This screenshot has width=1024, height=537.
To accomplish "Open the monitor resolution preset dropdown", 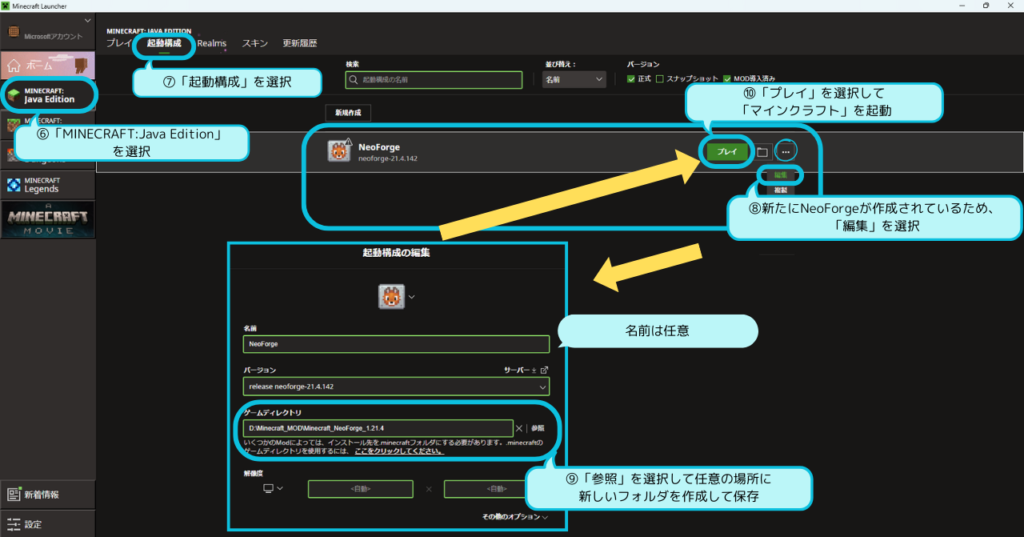I will point(273,488).
